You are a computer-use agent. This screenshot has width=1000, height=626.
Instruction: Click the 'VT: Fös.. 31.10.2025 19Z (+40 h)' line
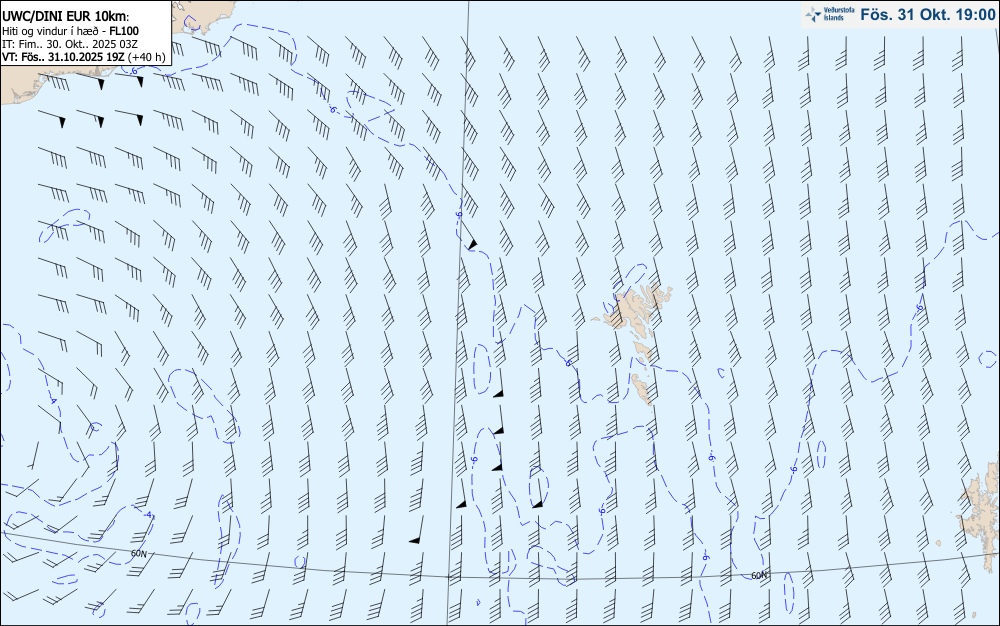tap(84, 57)
